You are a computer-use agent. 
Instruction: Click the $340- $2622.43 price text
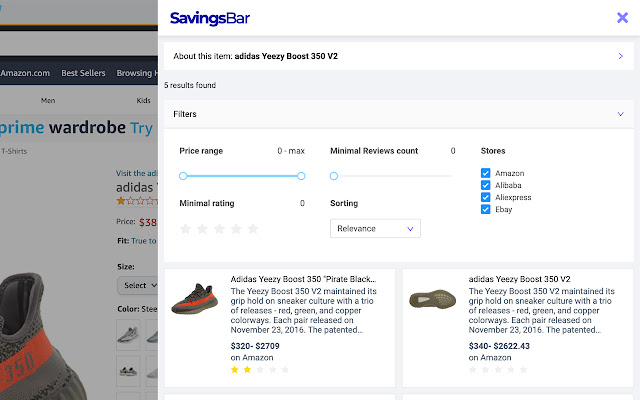coord(499,346)
